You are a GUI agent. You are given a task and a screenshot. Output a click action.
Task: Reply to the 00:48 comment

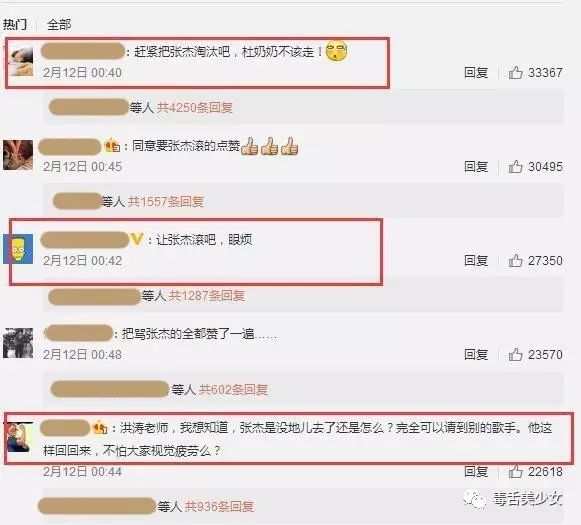pos(476,355)
